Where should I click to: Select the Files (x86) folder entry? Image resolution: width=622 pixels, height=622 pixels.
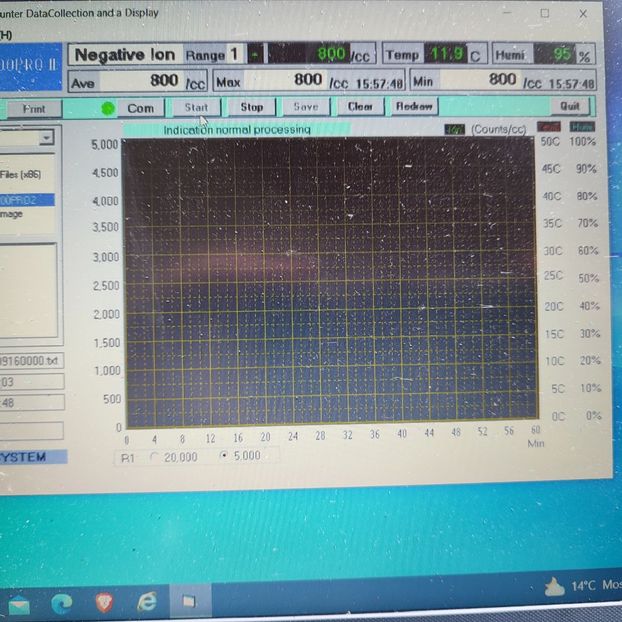27,175
